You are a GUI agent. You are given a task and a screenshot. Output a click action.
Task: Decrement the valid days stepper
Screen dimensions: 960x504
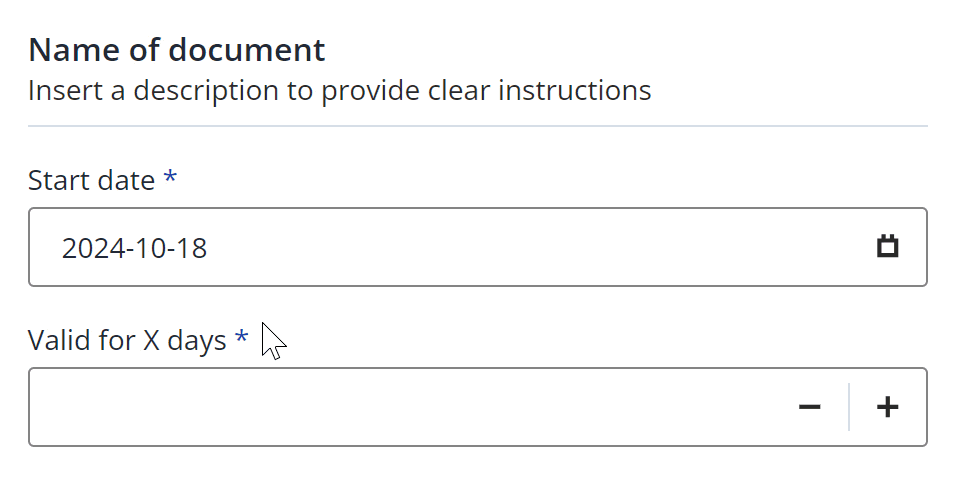pos(809,407)
